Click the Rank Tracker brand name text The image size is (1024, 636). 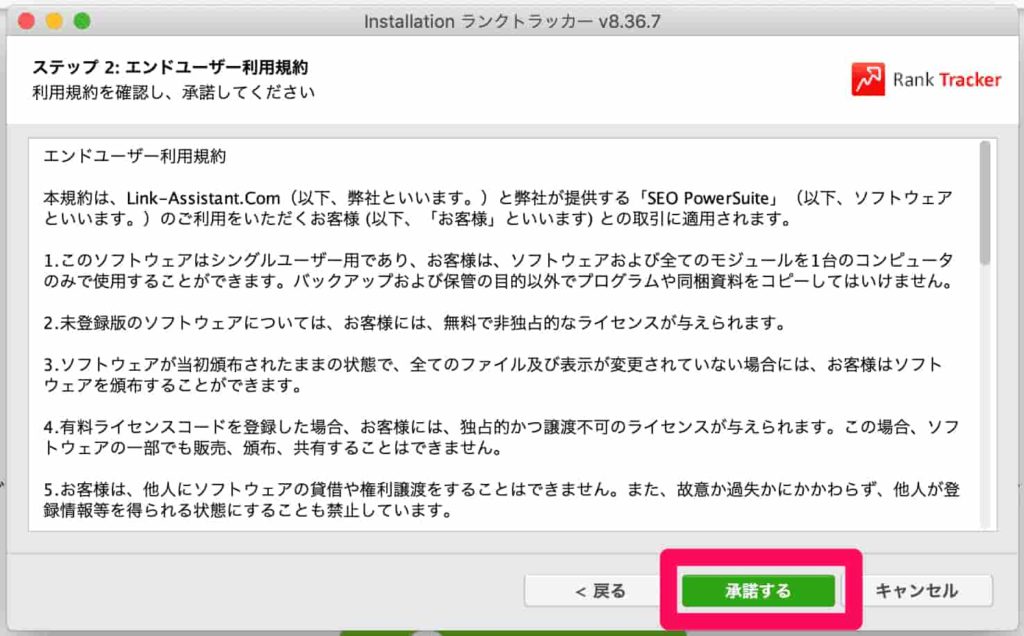[x=947, y=80]
